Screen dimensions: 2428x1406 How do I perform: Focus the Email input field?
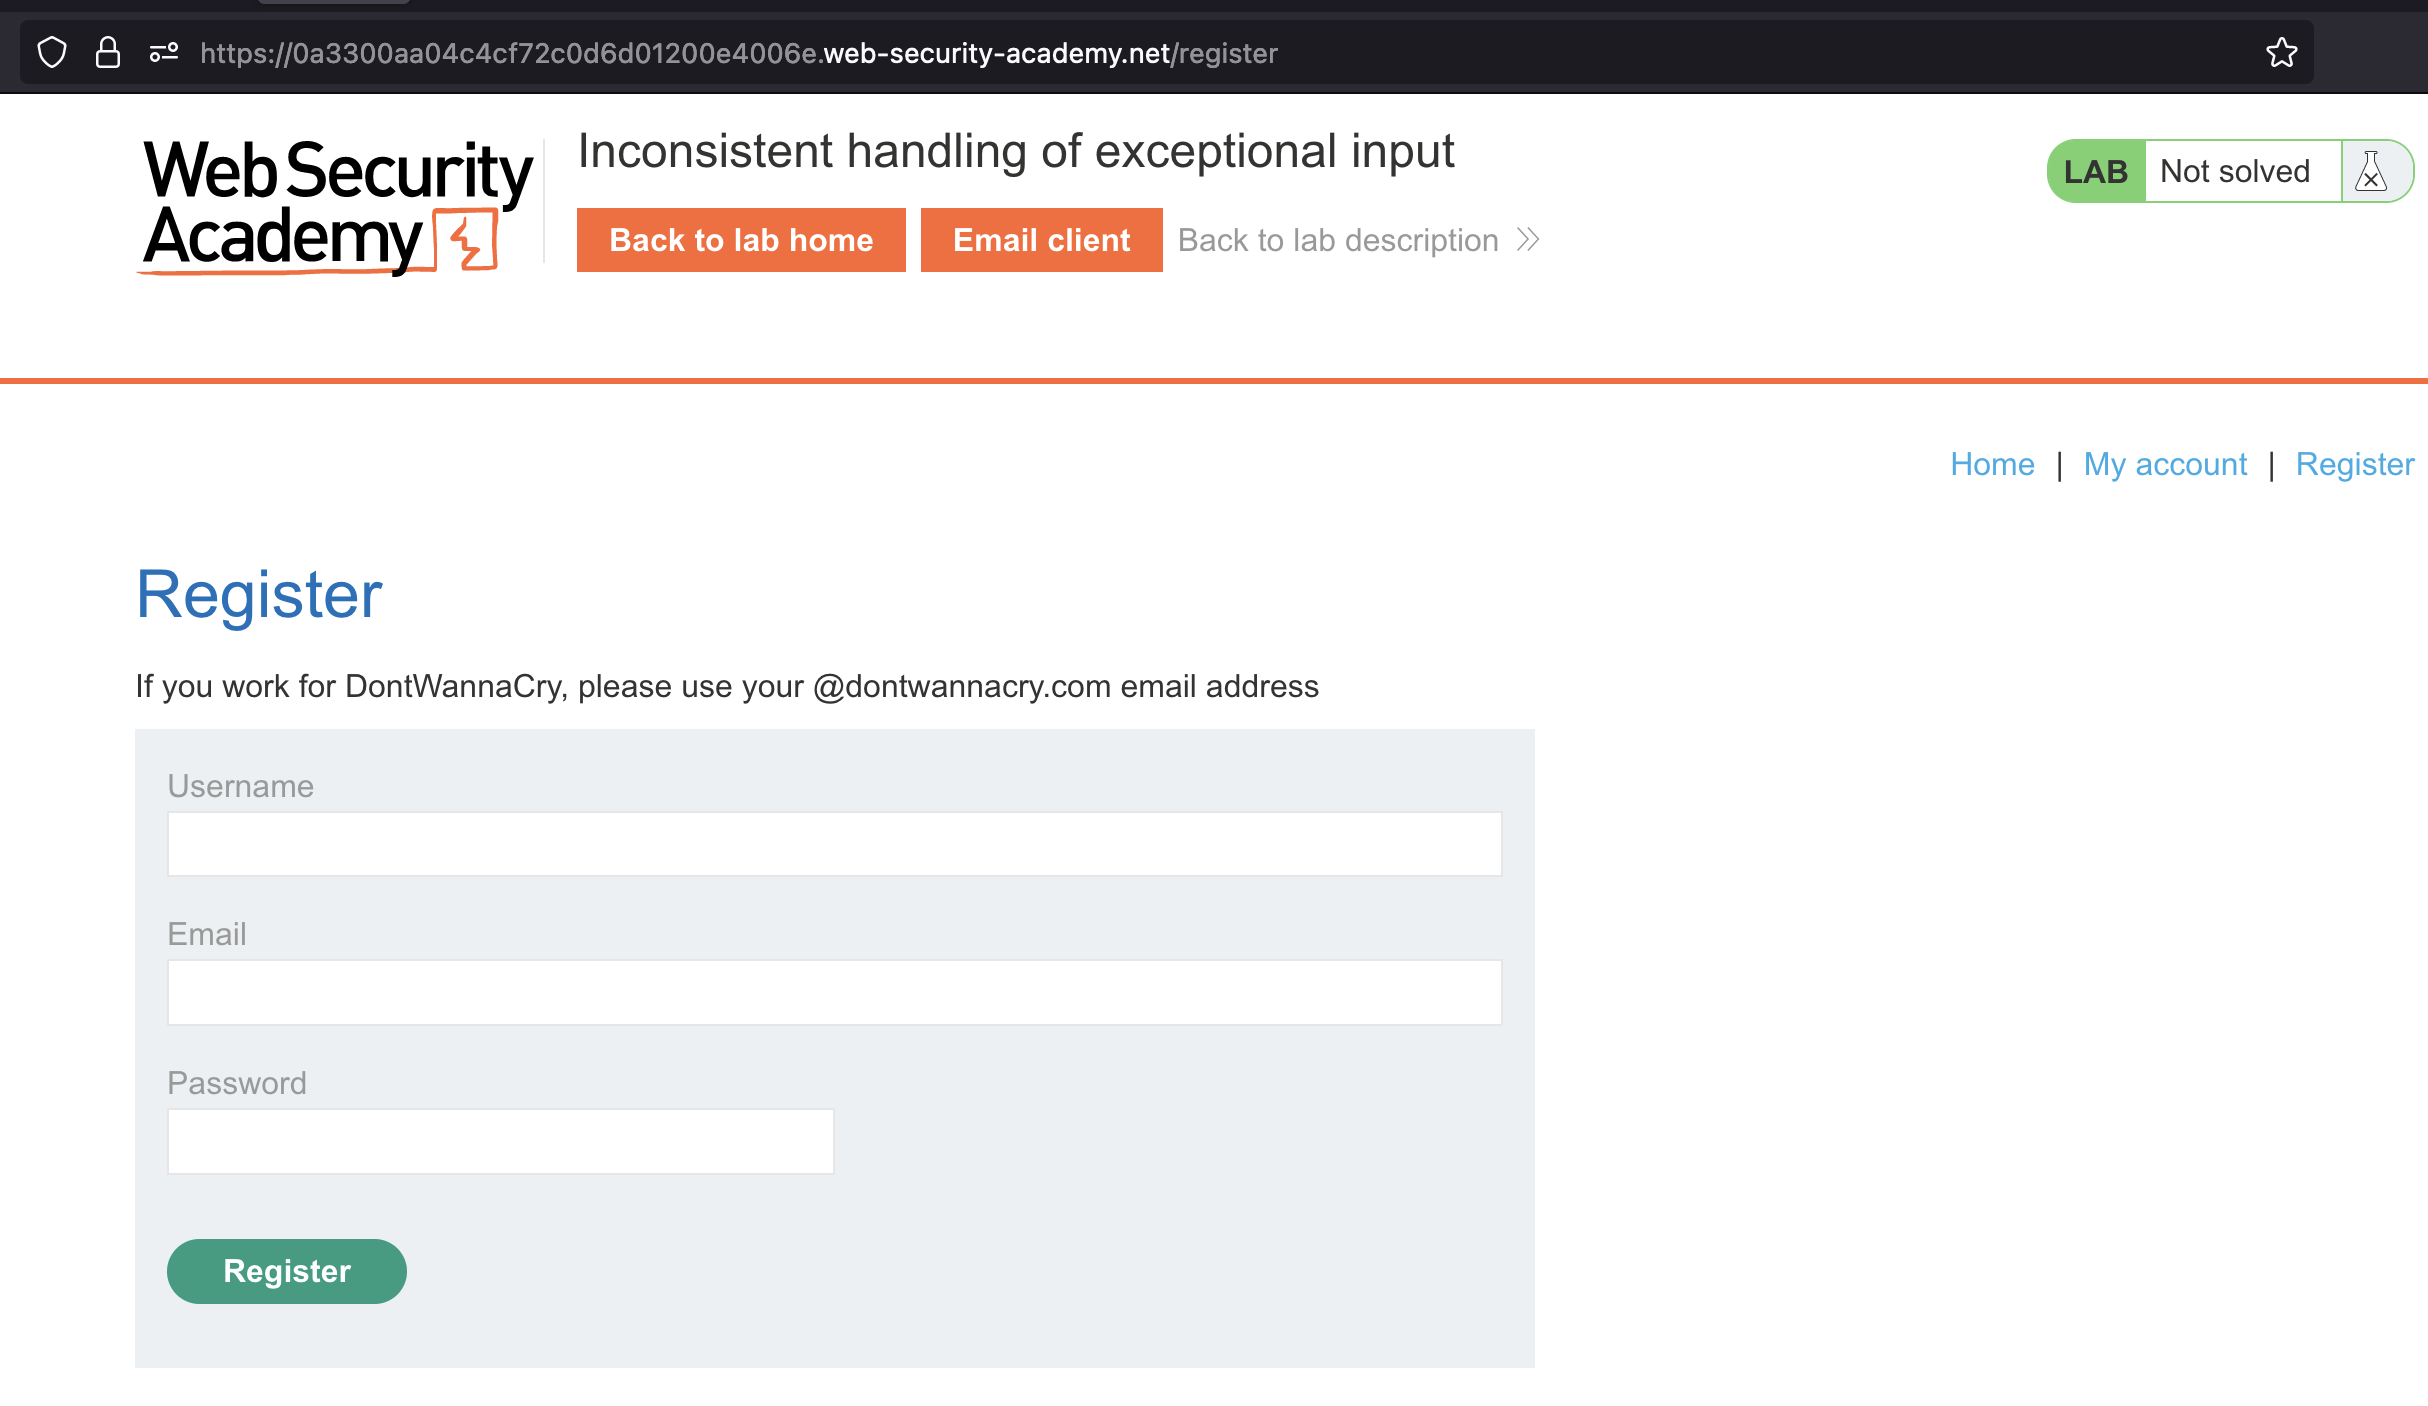click(834, 992)
